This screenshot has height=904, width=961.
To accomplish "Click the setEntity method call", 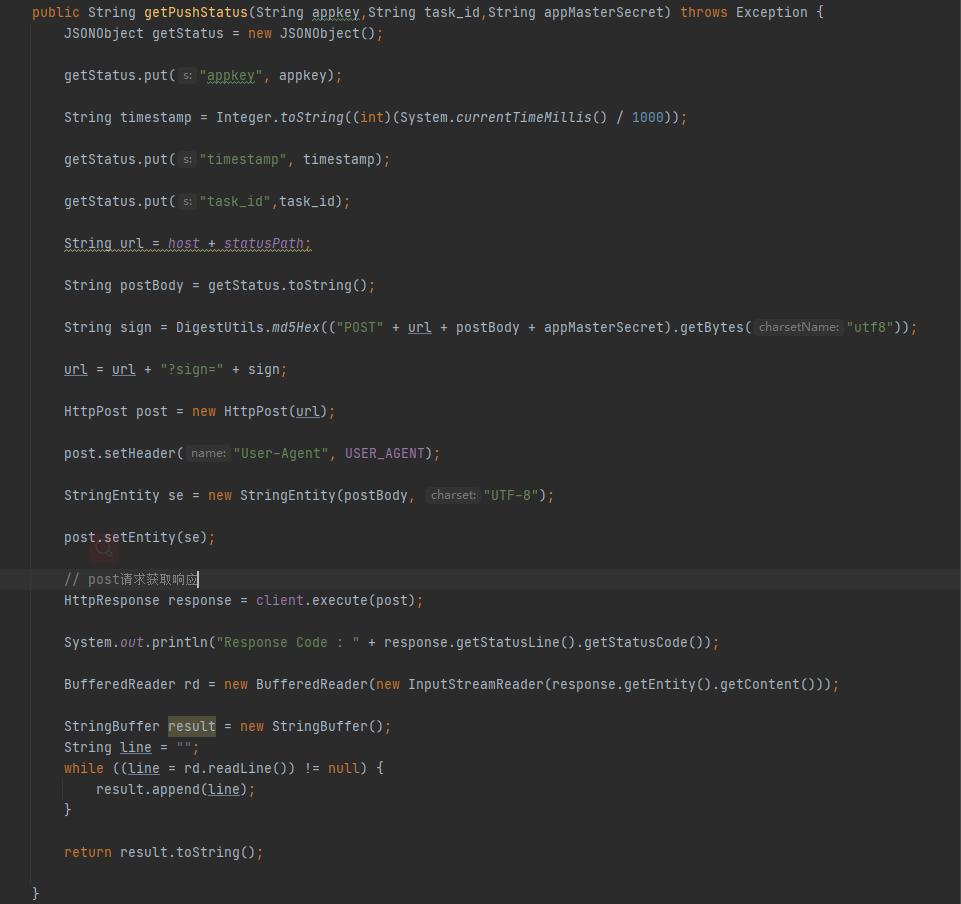I will coord(140,537).
